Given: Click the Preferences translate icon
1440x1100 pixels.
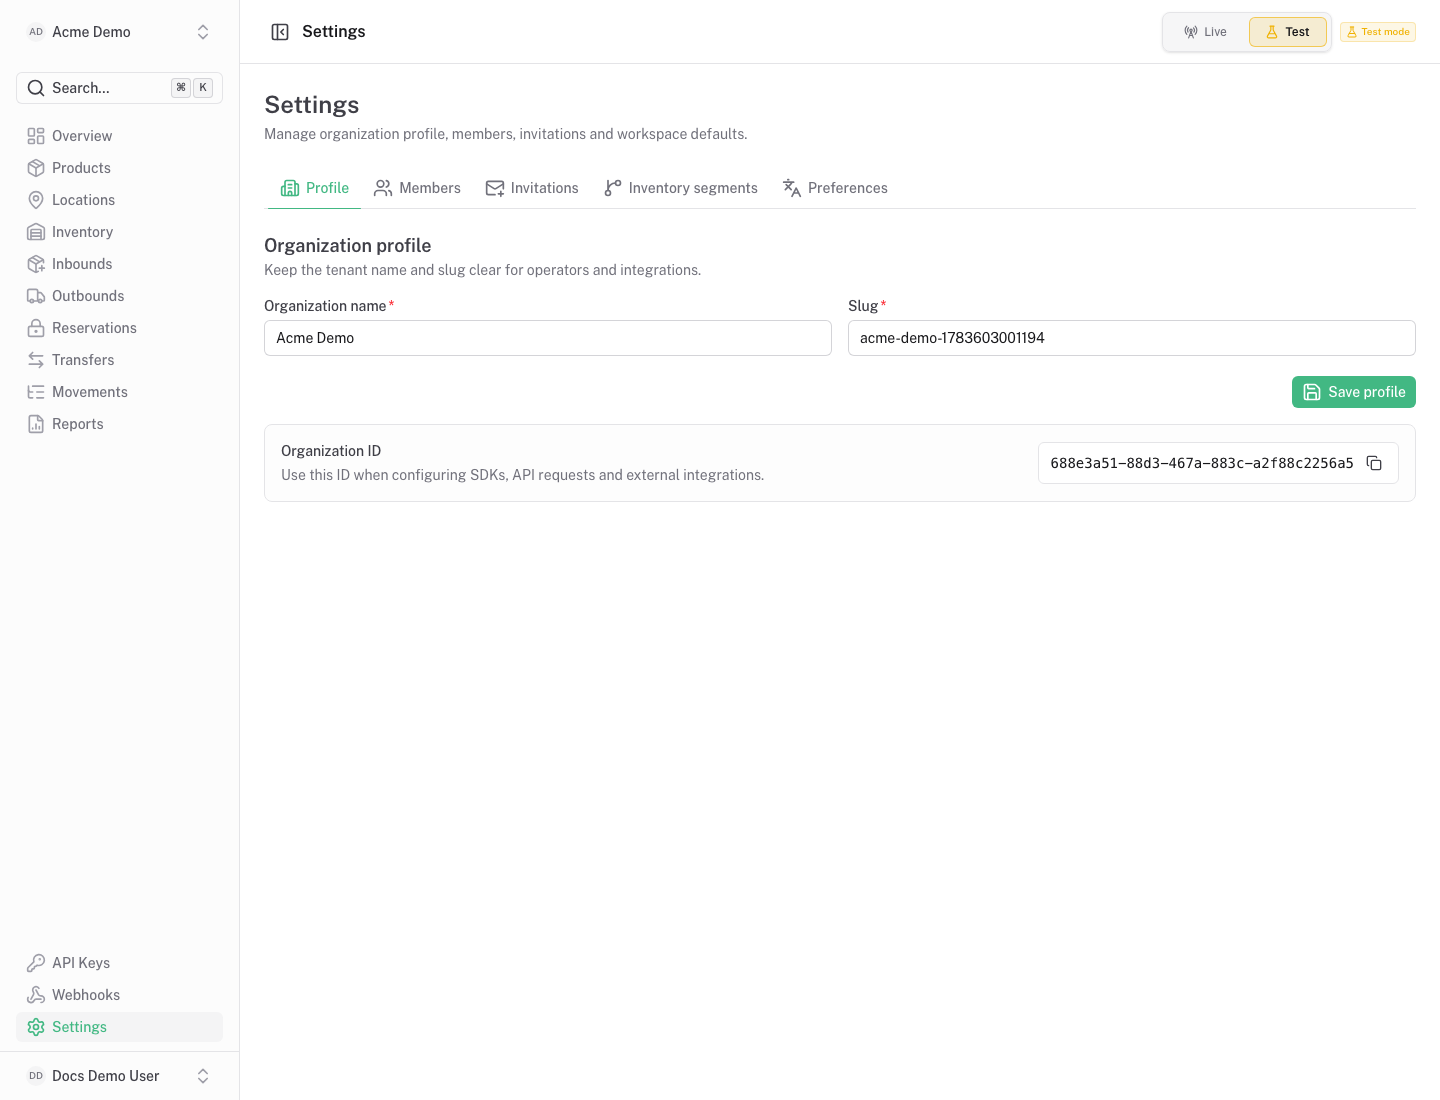Looking at the screenshot, I should (x=792, y=188).
